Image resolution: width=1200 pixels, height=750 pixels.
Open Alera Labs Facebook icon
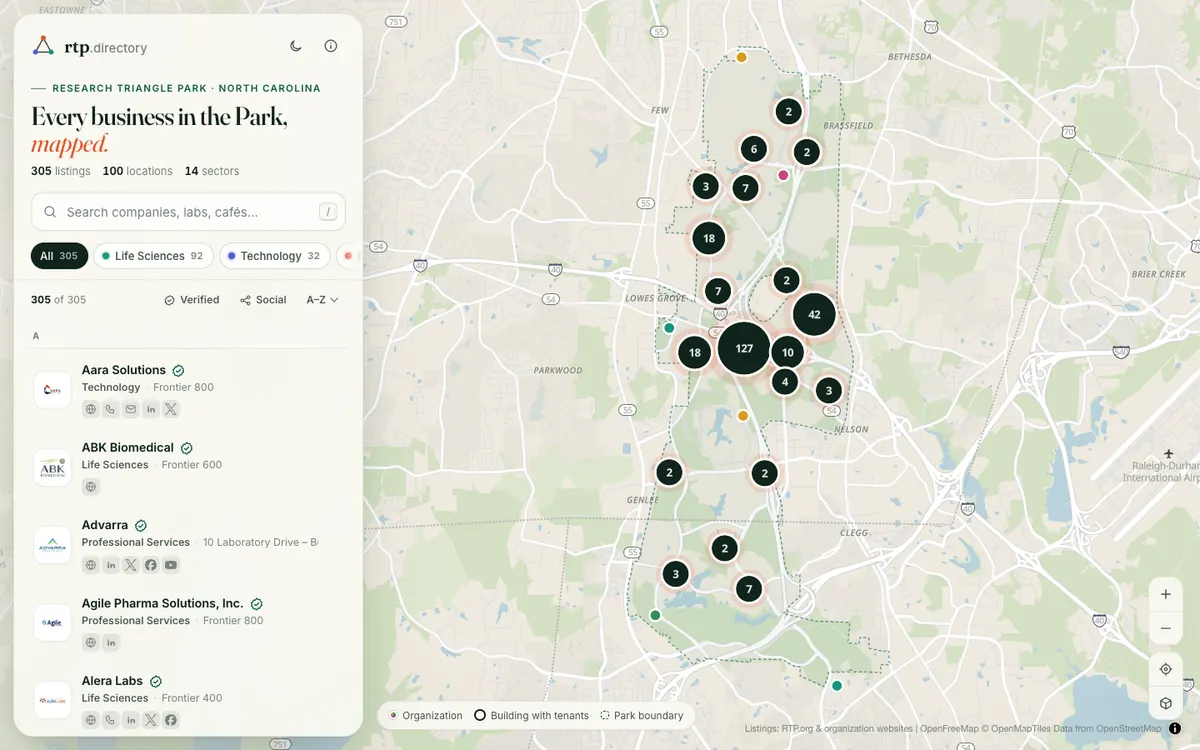pyautogui.click(x=171, y=720)
